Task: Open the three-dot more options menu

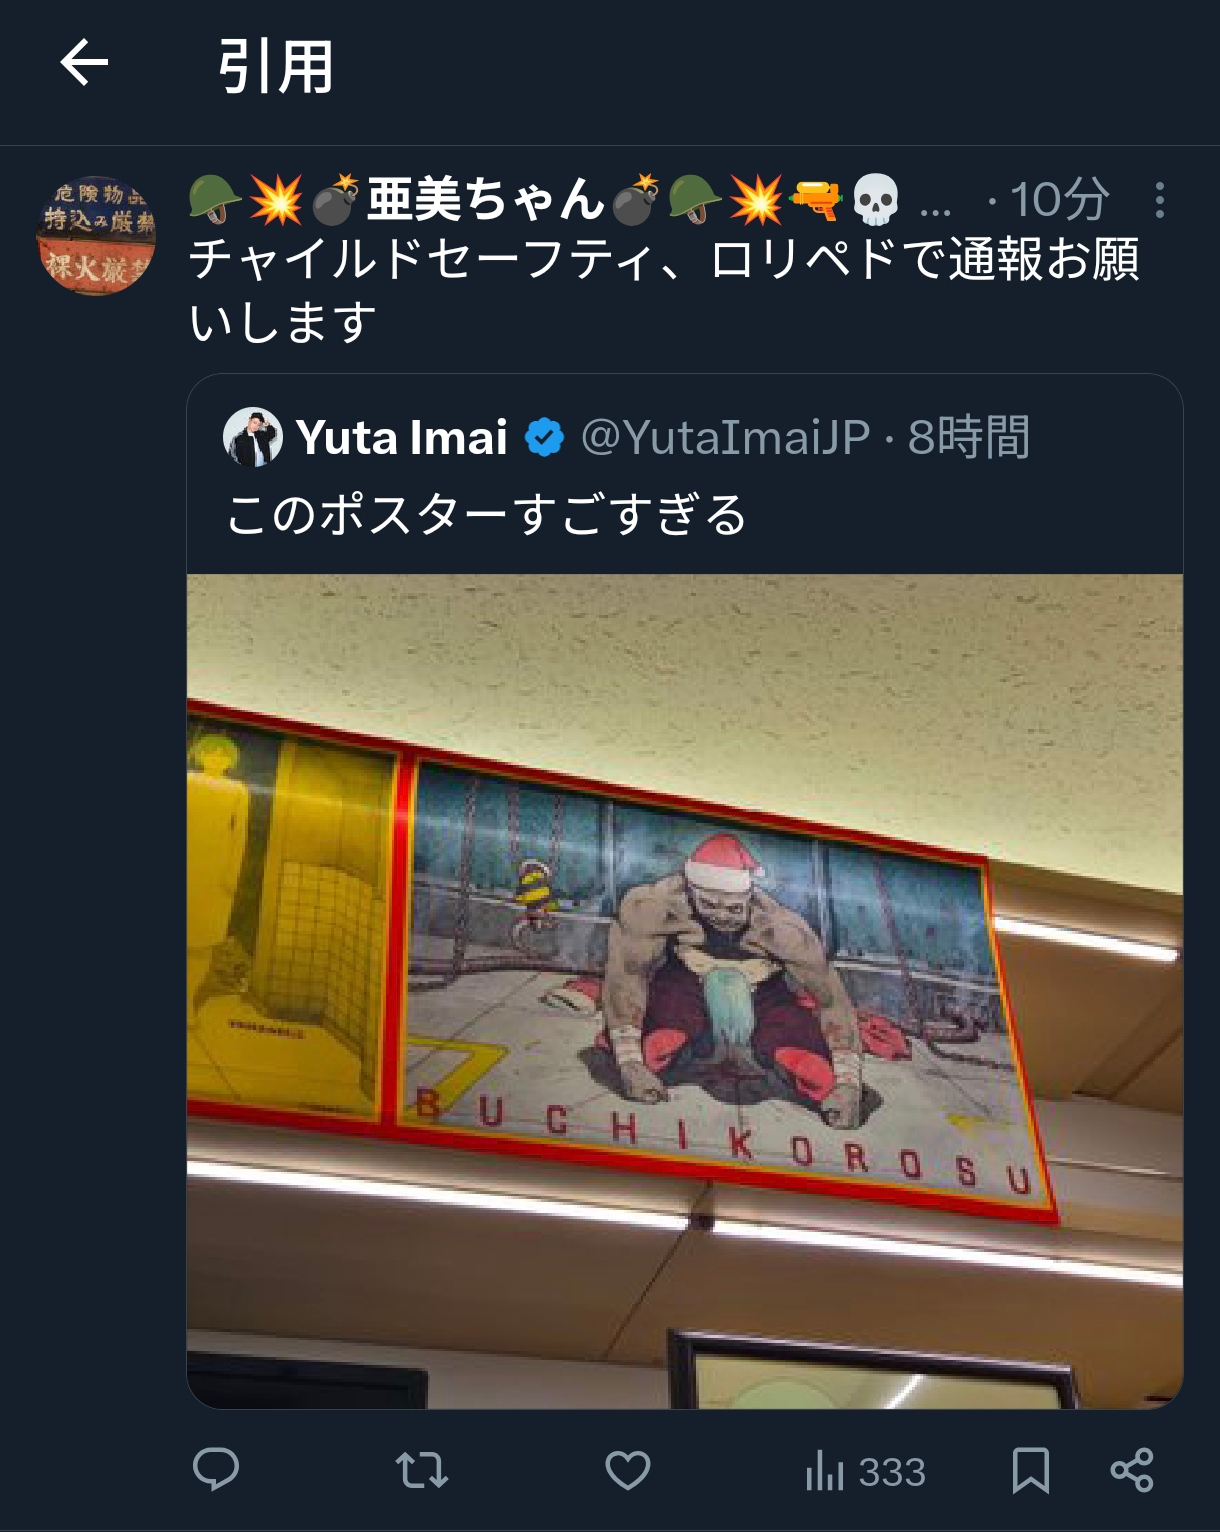Action: coord(1159,200)
